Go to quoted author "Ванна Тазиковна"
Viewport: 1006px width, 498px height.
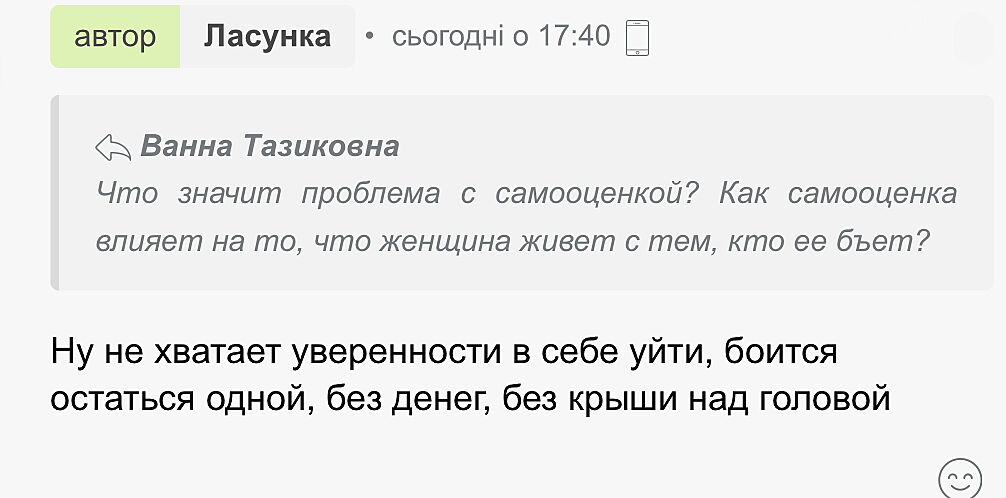point(270,147)
